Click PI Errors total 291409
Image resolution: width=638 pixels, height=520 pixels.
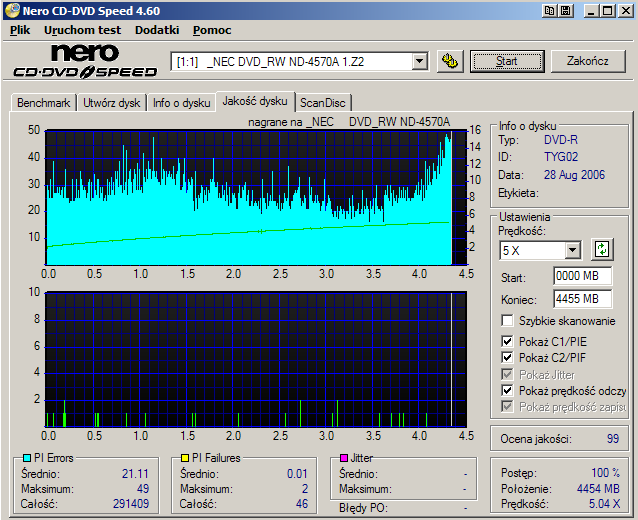coord(131,504)
